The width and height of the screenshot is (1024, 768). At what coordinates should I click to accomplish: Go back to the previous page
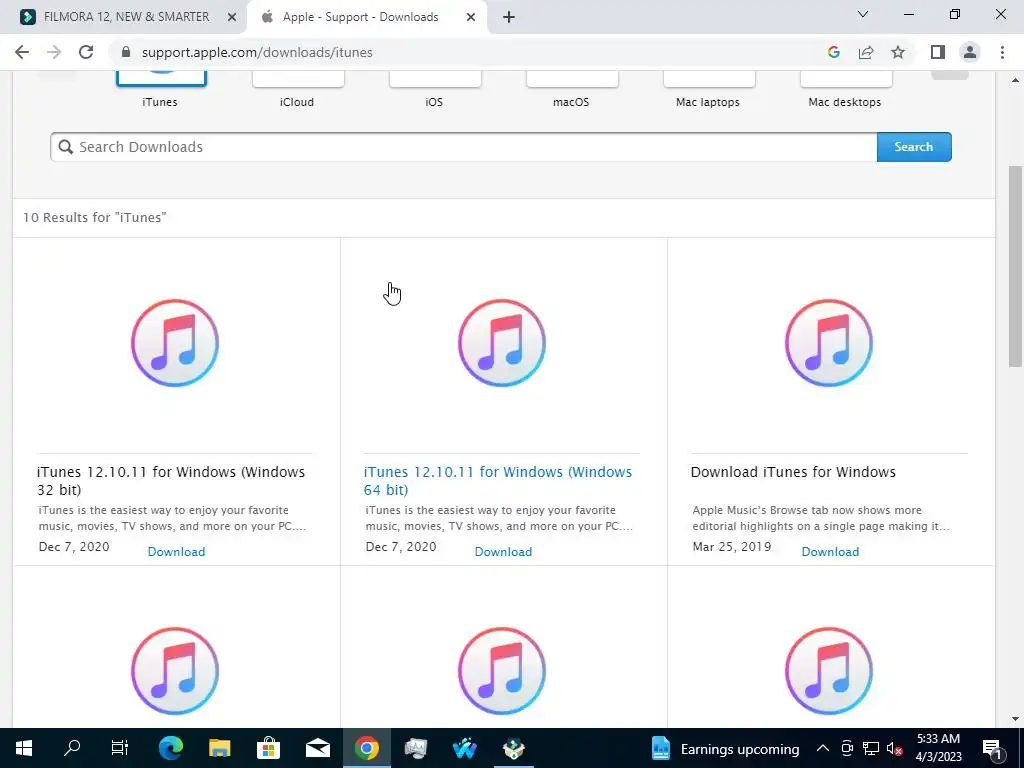22,52
